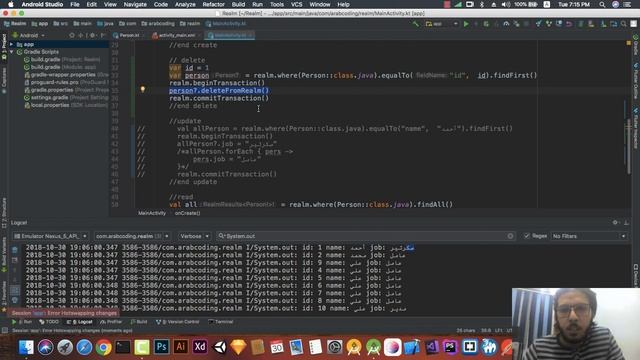Toggle the Regex checkbox in Logcat
Viewport: 640px width, 360px height.
527,236
